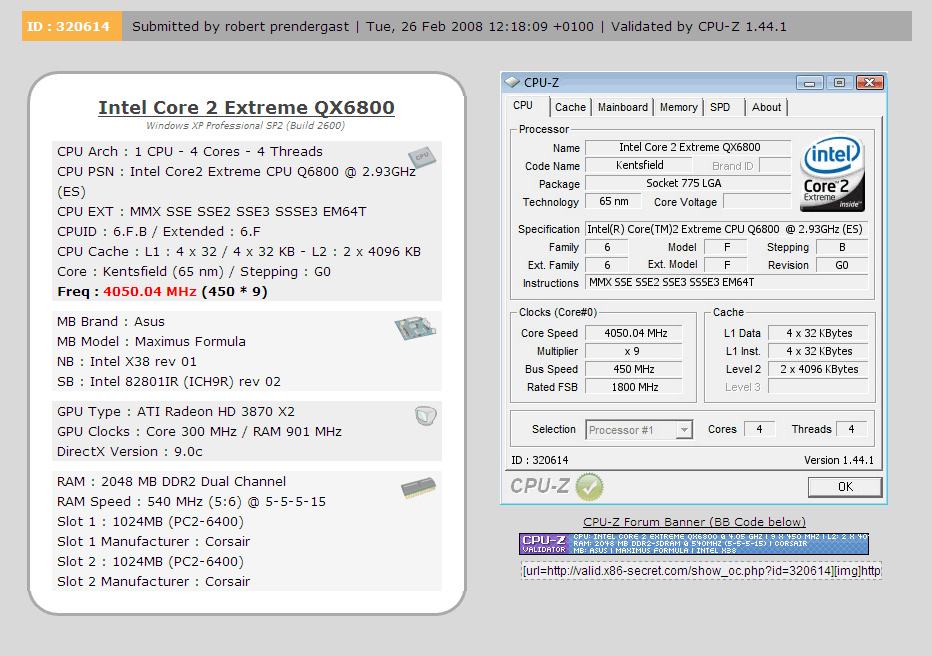932x656 pixels.
Task: Click the Submitted by robert prendergast text
Action: (x=241, y=27)
